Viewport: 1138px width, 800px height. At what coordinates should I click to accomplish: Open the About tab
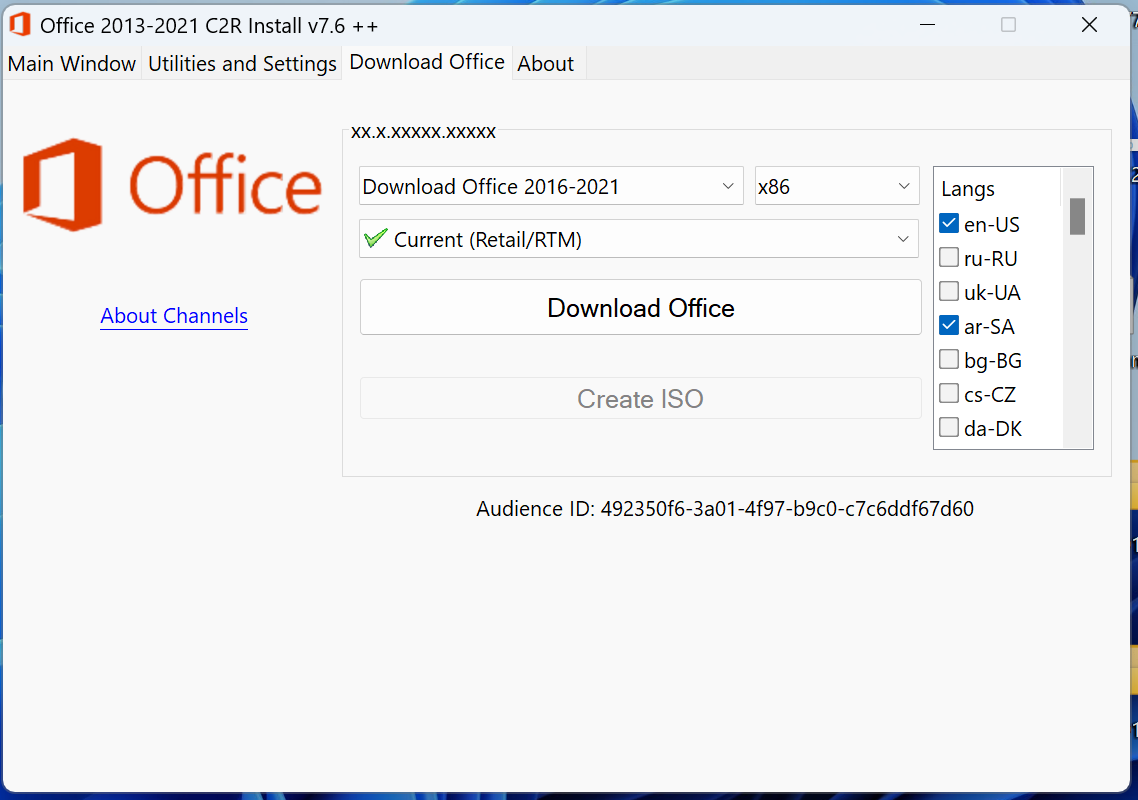pyautogui.click(x=546, y=64)
